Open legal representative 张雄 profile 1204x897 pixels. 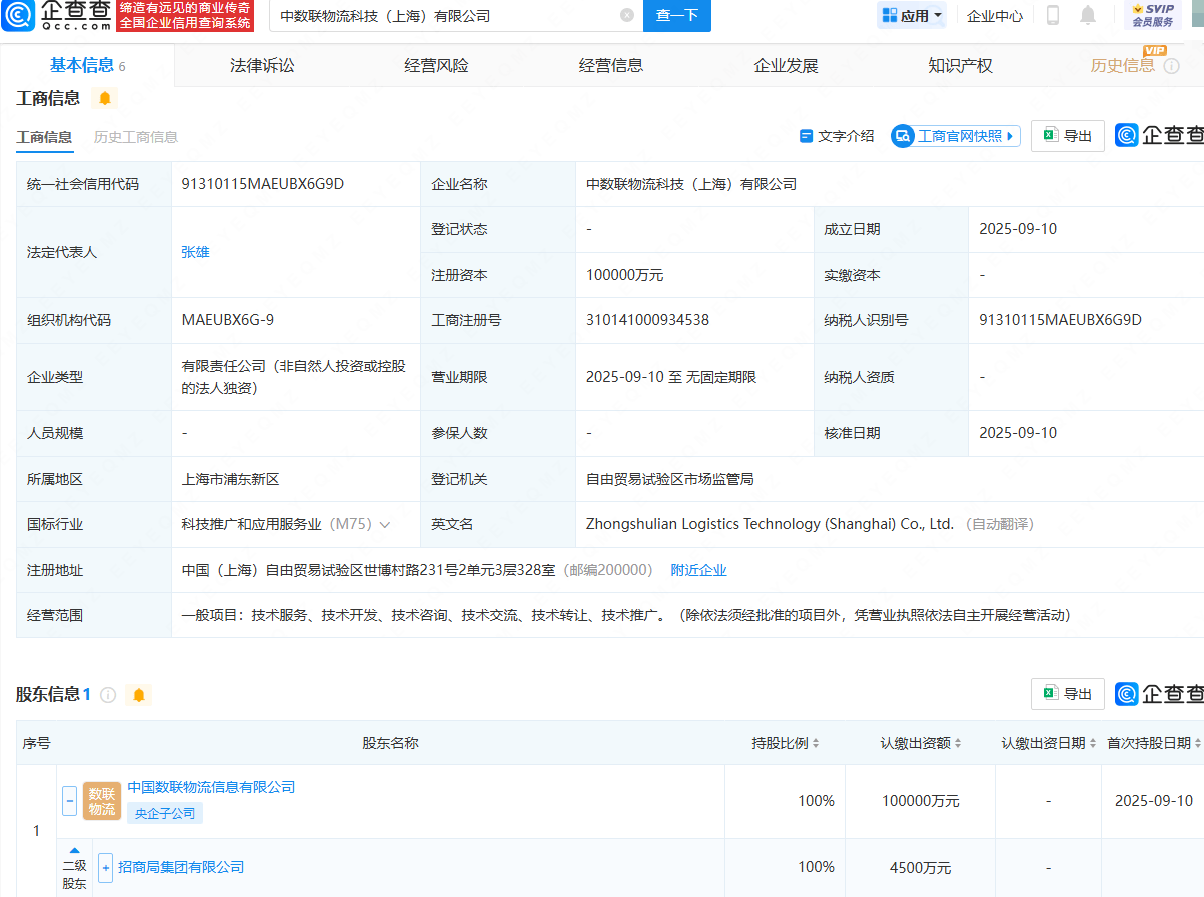point(195,252)
